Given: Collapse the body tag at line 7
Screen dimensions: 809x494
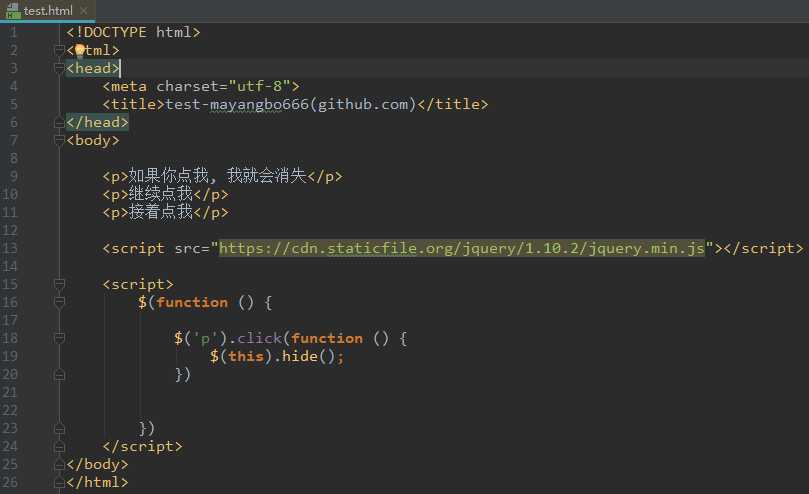Looking at the screenshot, I should click(59, 140).
